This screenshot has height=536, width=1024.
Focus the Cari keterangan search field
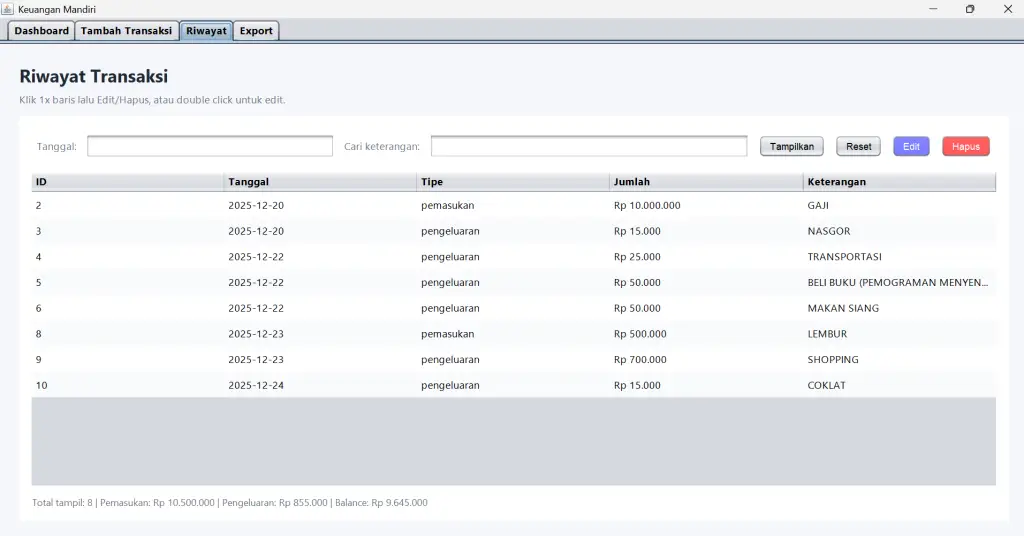(x=588, y=147)
